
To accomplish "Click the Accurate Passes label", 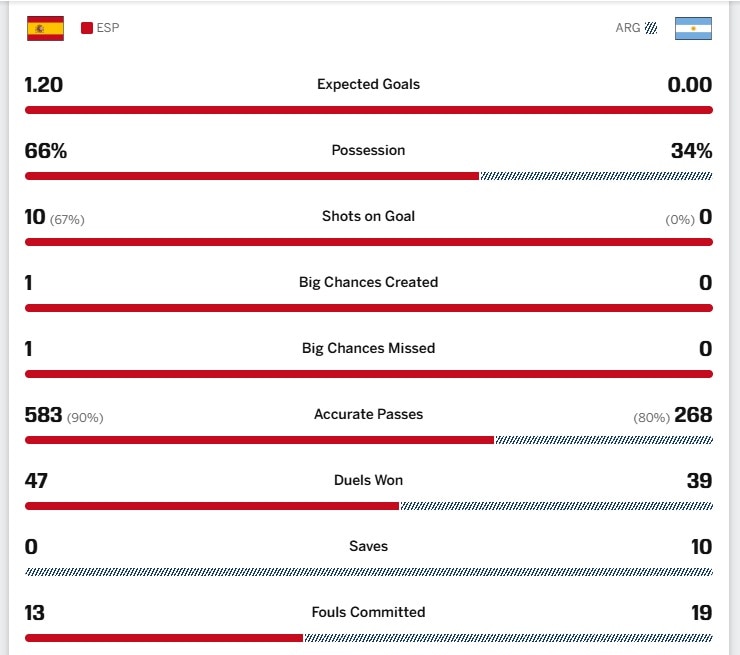I will [369, 414].
